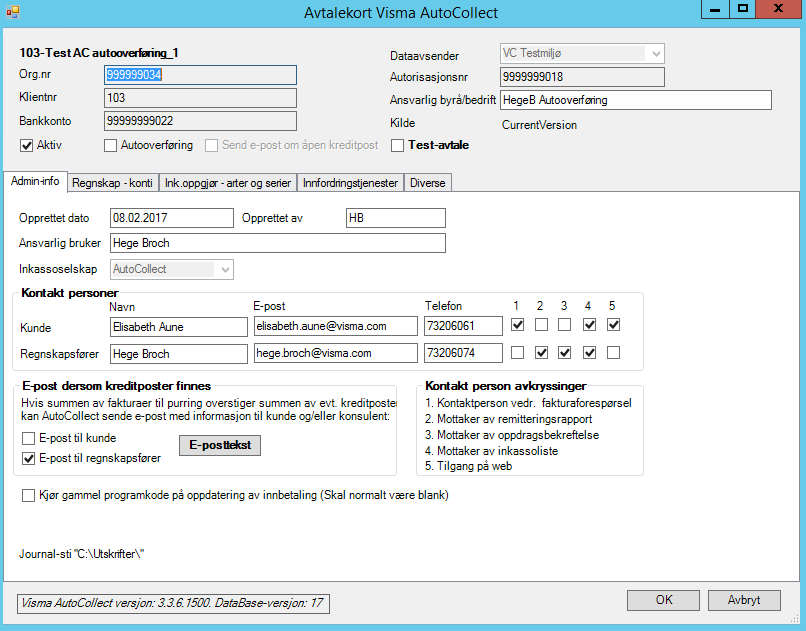Edit the Ansvarlig bruker field
The image size is (806, 631).
[x=278, y=243]
